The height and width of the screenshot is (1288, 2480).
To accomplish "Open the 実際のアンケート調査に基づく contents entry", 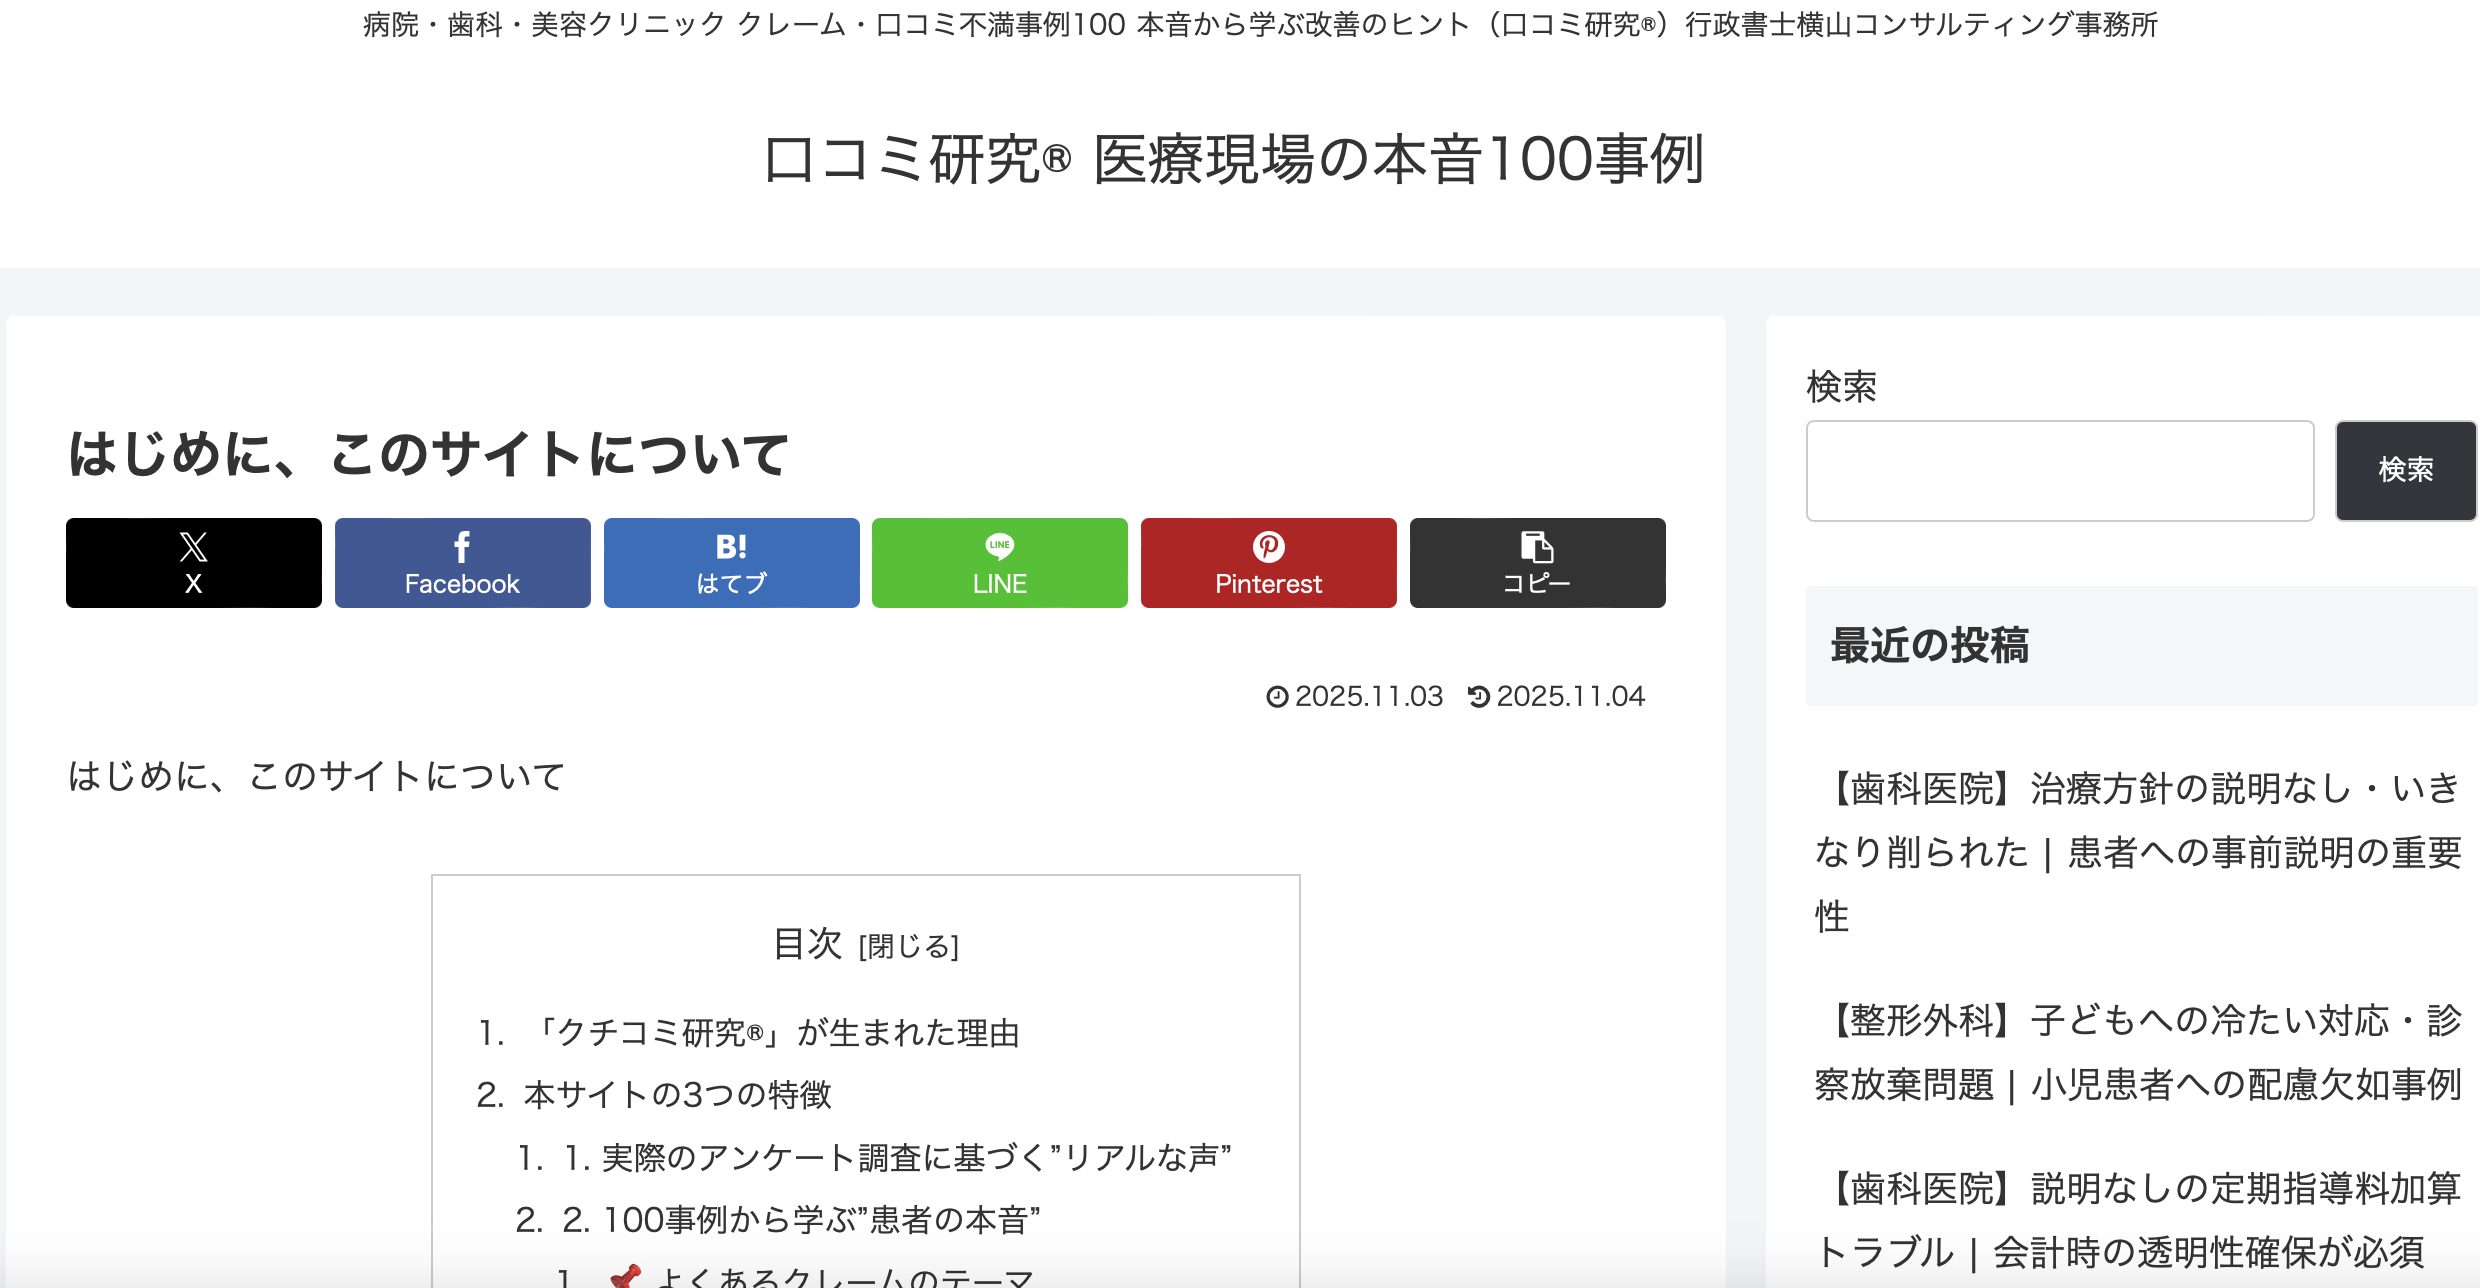I will [897, 1158].
